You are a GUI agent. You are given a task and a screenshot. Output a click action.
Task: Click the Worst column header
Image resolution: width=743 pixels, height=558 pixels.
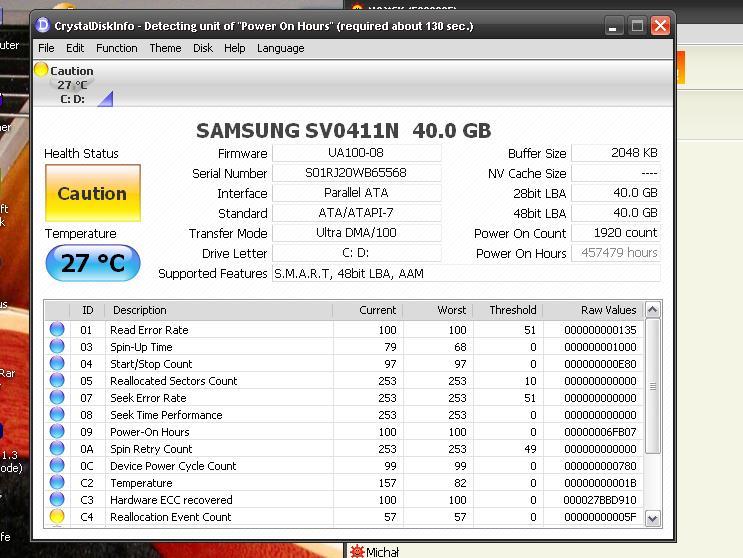438,310
